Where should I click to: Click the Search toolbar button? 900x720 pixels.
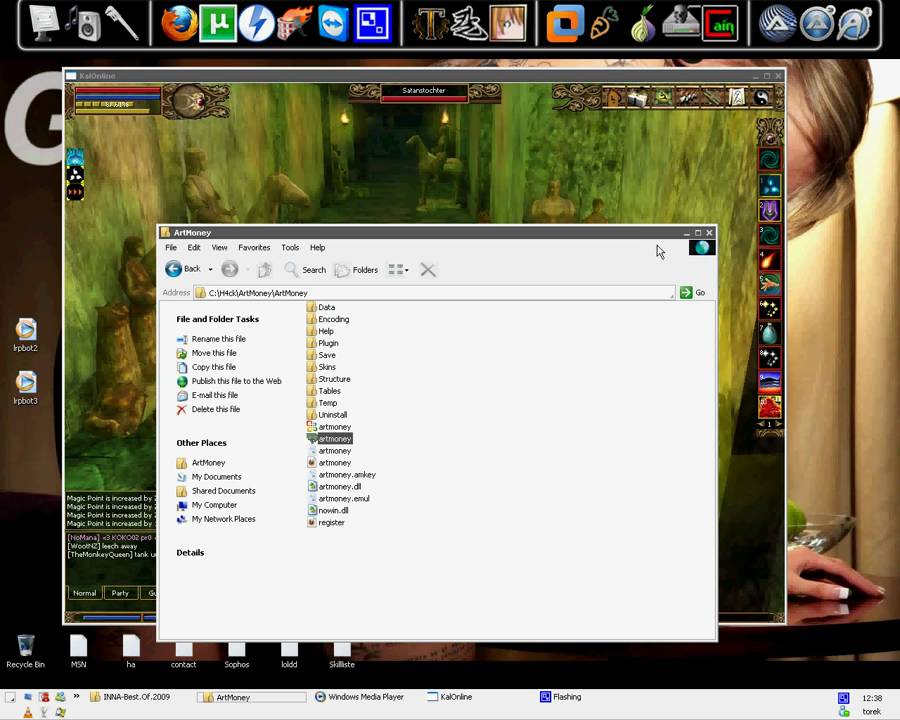click(x=305, y=269)
